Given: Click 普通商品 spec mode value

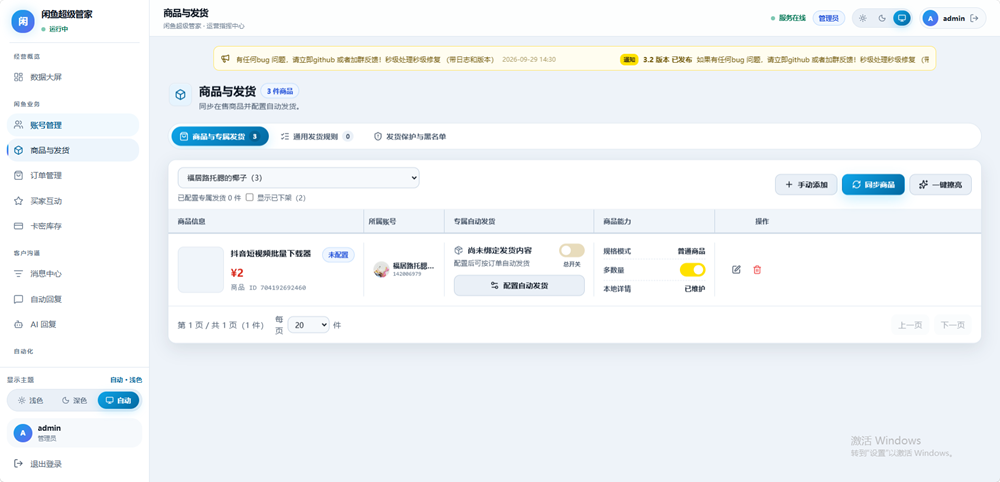Looking at the screenshot, I should [x=691, y=251].
